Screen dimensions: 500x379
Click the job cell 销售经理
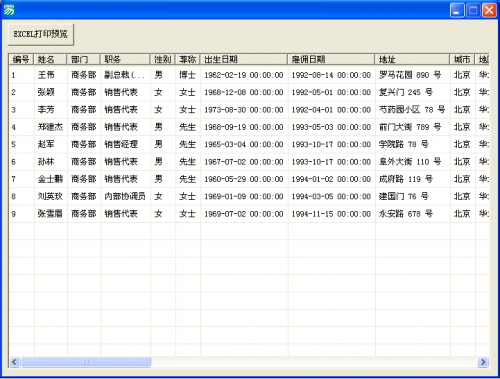(126, 144)
